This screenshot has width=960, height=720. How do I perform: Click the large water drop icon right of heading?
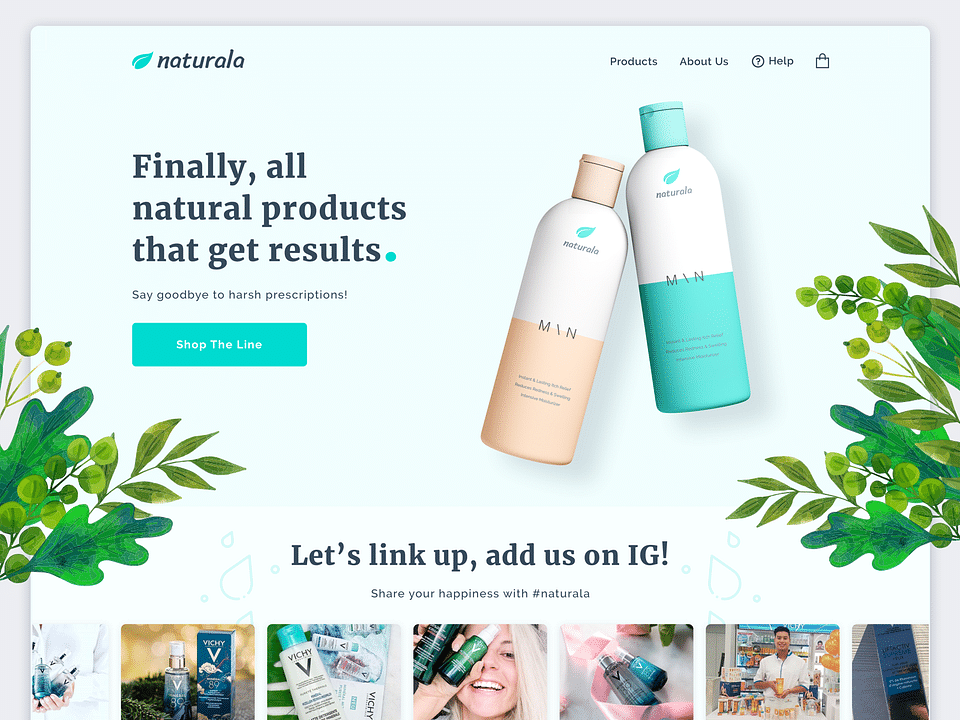724,577
